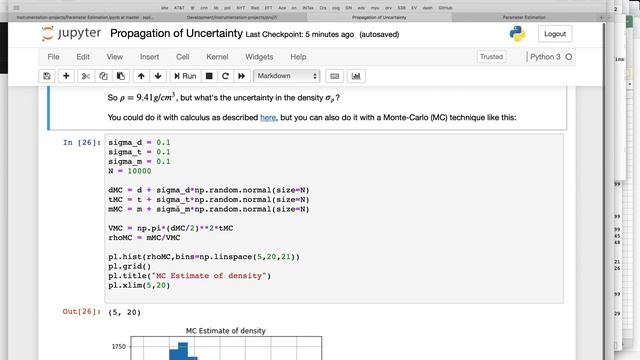640x360 pixels.
Task: Rename notebook via Propagation of Uncertainty title
Action: pyautogui.click(x=176, y=33)
